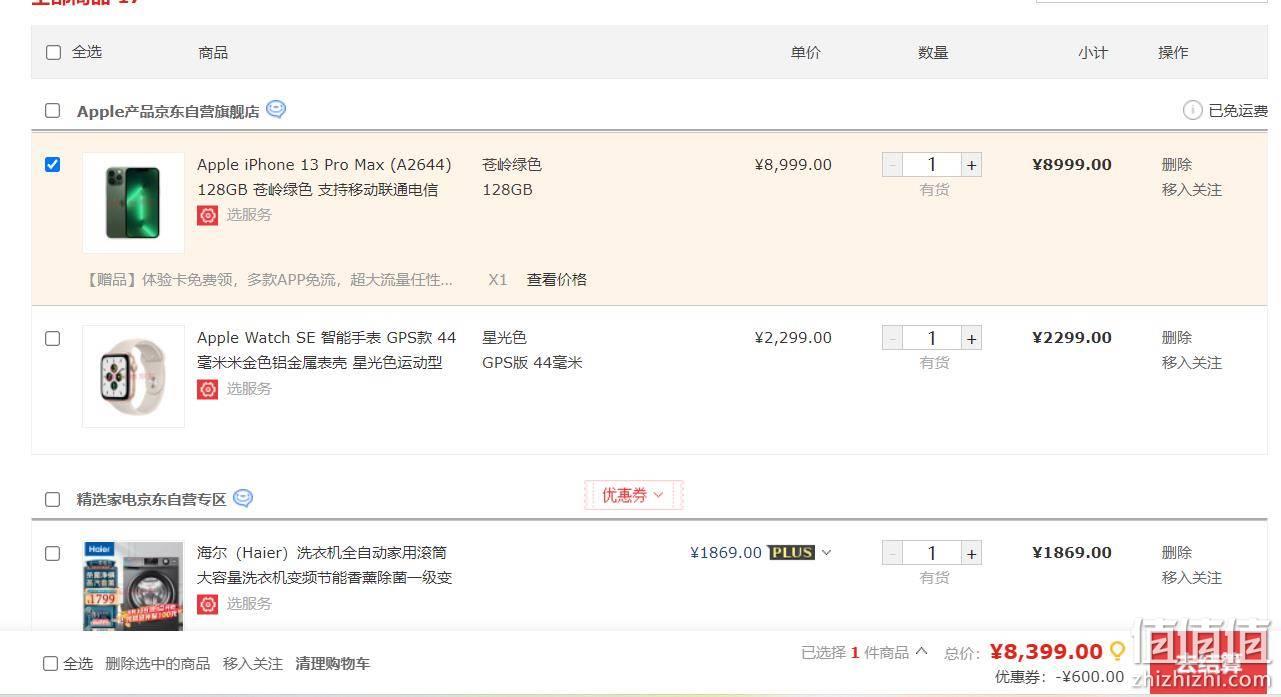Open the Haier washing machine thumbnail
1281x697 pixels.
pos(133,585)
